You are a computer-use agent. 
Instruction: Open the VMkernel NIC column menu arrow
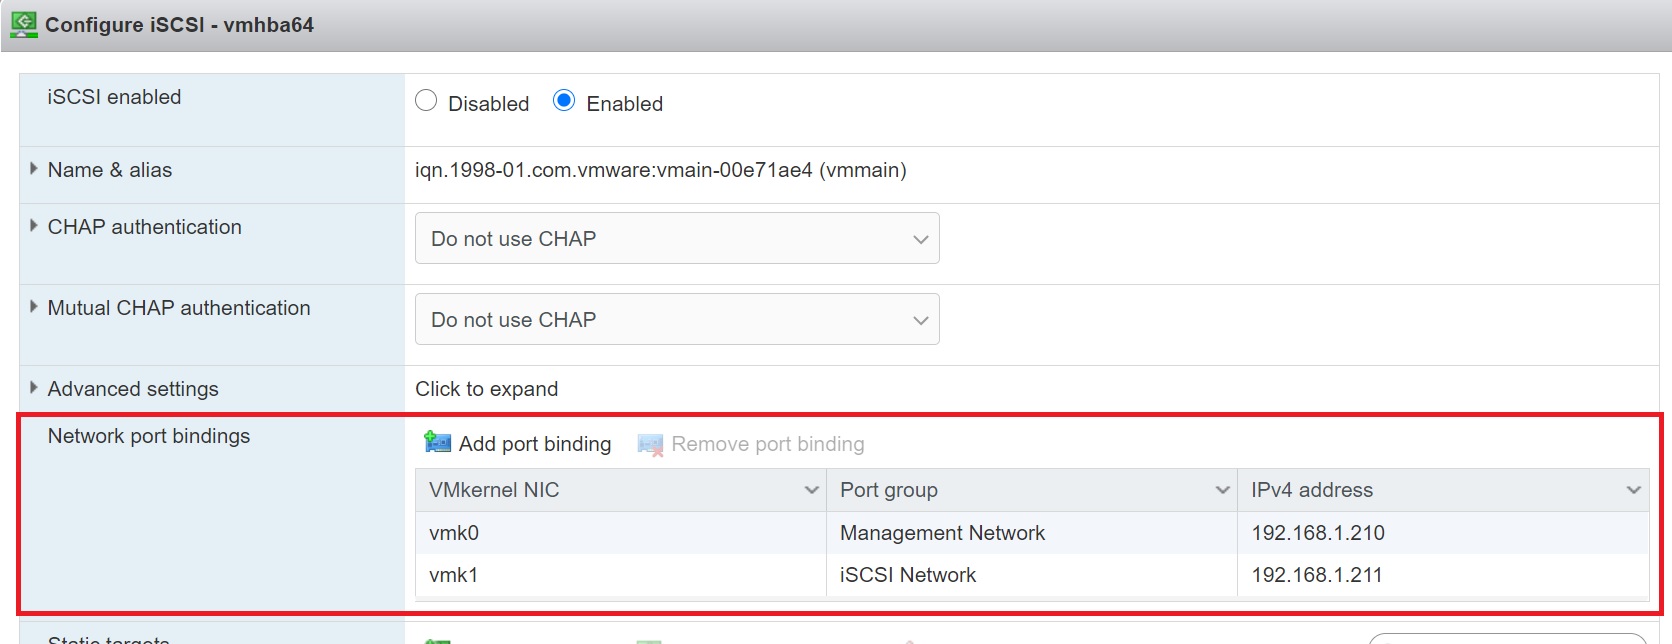click(811, 490)
